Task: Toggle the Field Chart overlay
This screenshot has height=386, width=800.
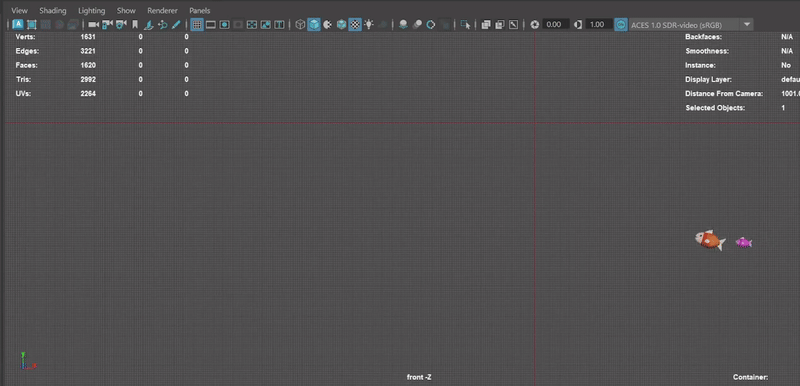Action: [252, 24]
